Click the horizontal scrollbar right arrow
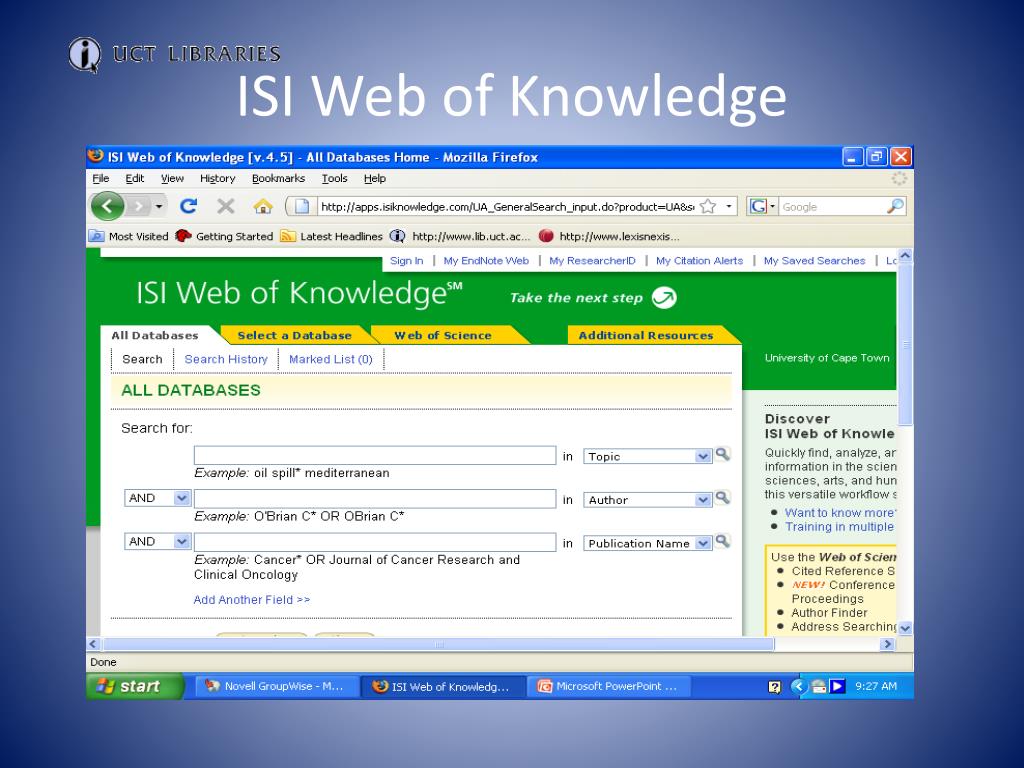The image size is (1024, 768). [887, 645]
